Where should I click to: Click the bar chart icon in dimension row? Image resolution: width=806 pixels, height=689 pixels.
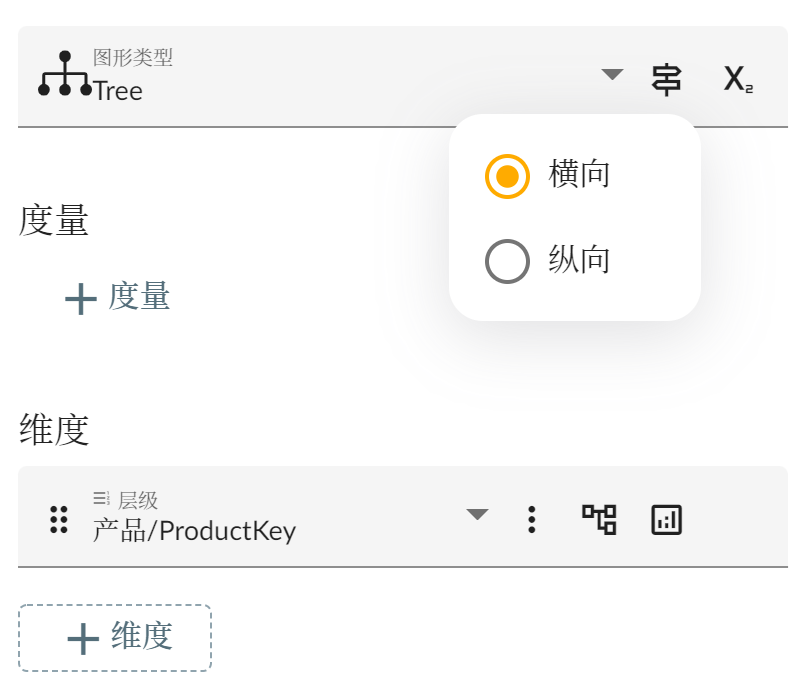[666, 519]
